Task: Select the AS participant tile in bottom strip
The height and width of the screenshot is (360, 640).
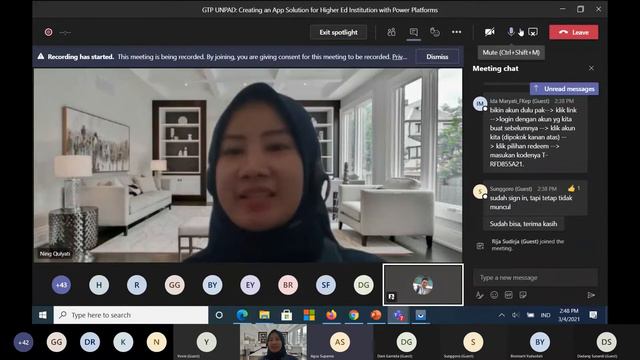Action: click(x=340, y=342)
